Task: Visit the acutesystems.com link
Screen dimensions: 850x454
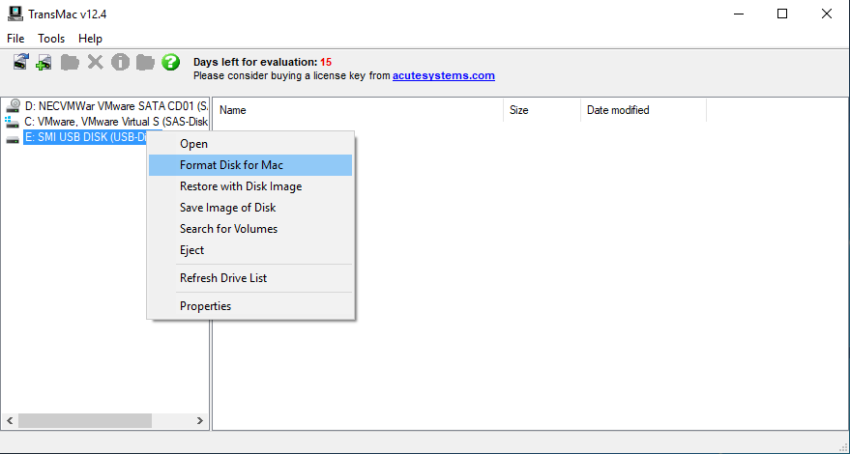Action: [443, 75]
